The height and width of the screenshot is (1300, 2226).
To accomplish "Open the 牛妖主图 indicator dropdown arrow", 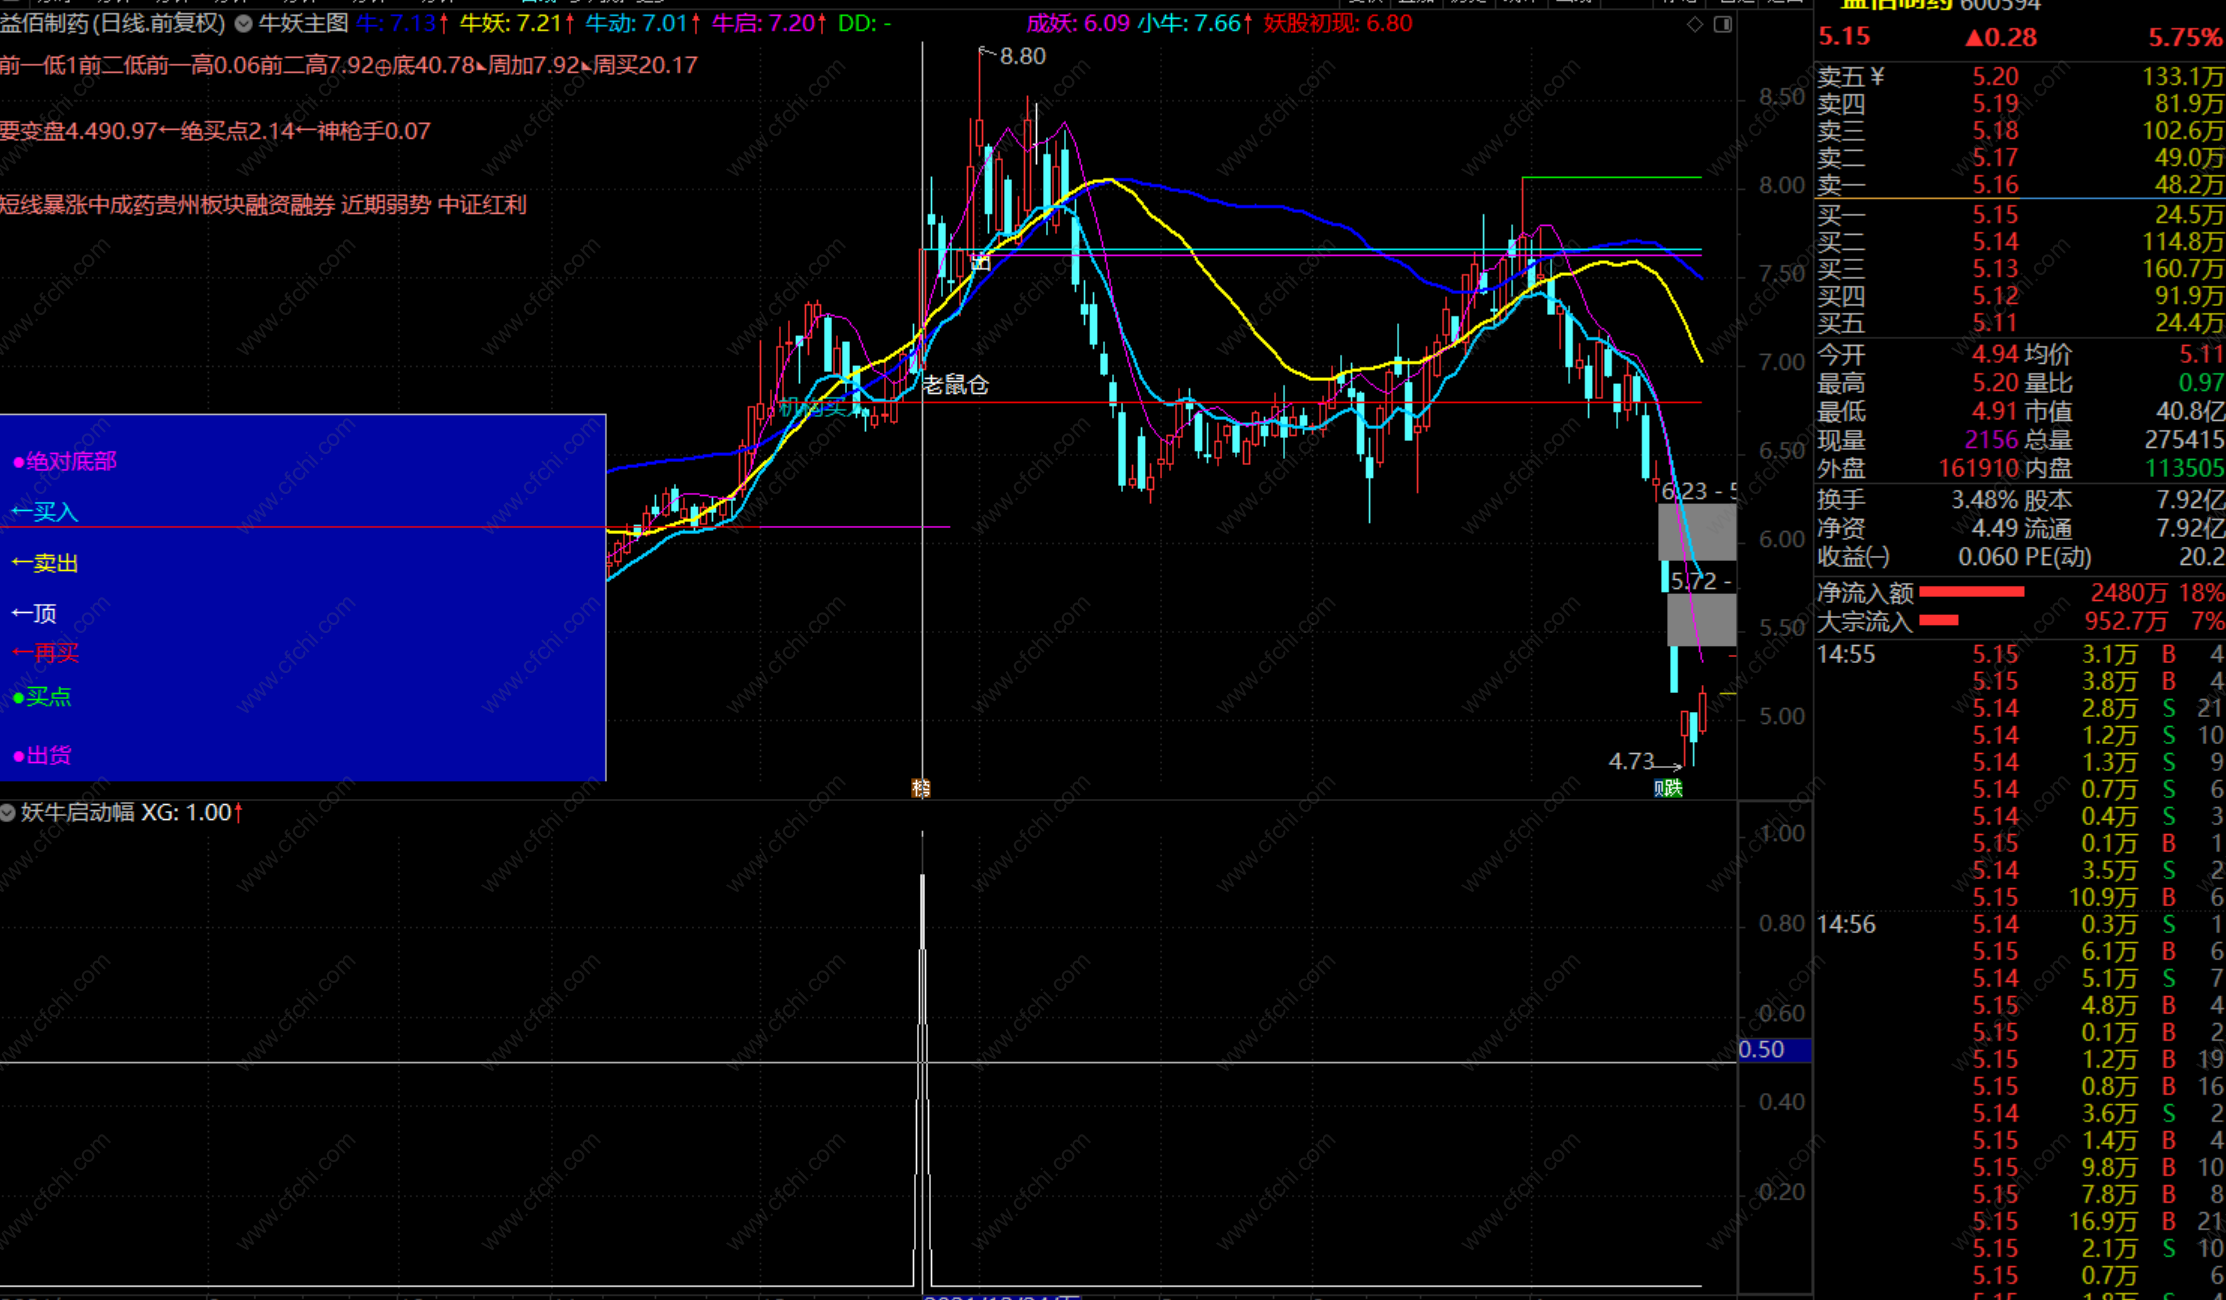I will point(243,24).
